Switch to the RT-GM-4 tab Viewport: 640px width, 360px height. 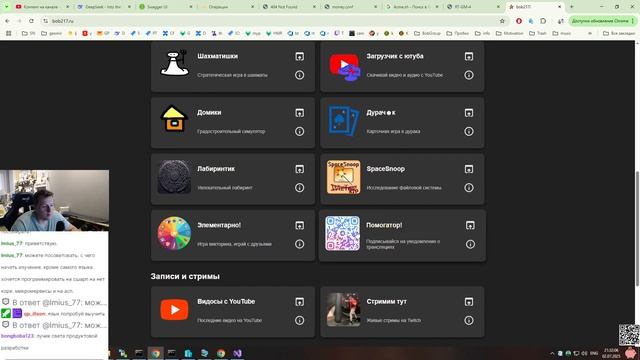pos(473,7)
